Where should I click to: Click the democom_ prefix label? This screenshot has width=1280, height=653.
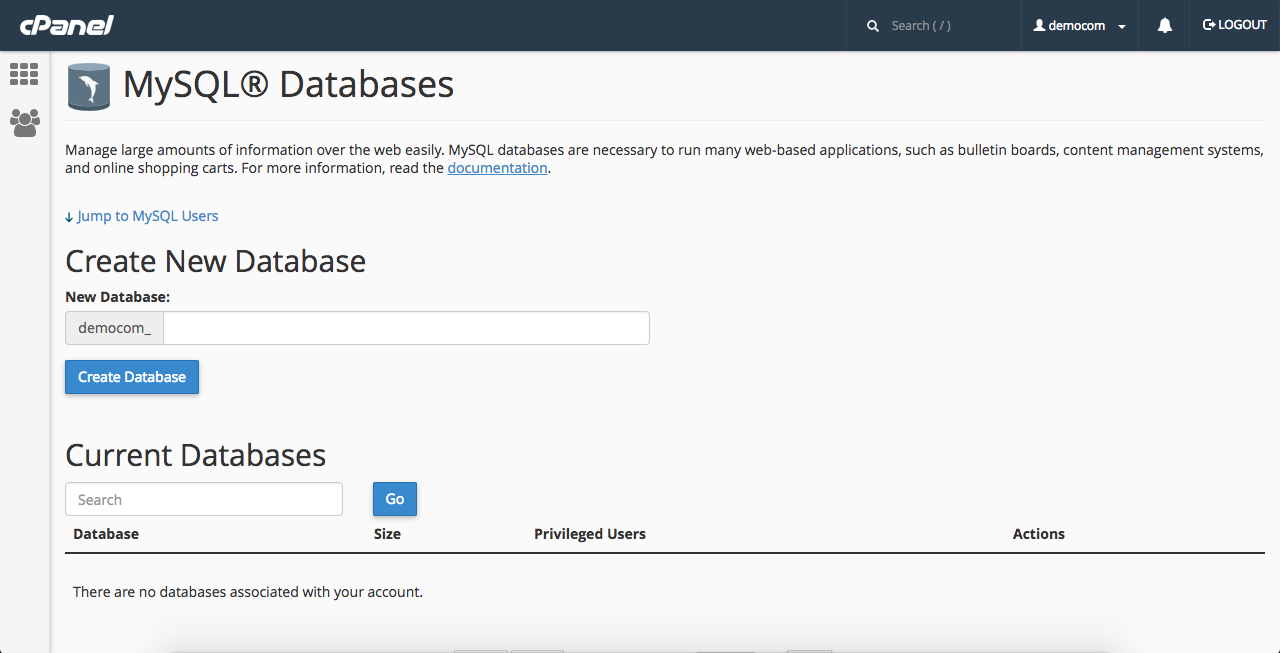114,328
